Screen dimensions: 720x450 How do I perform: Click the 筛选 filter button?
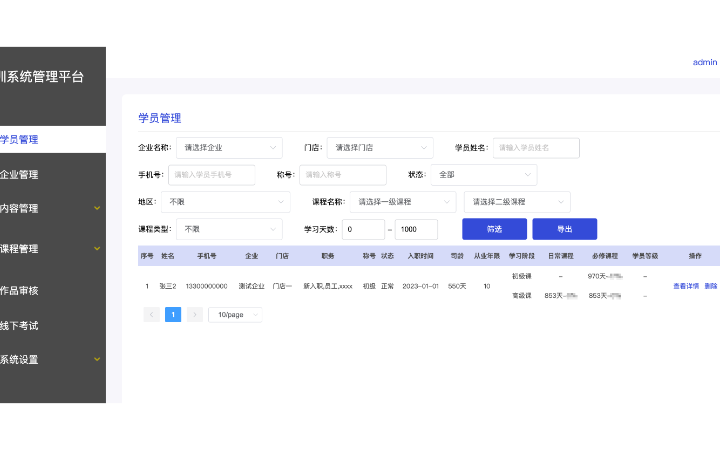click(495, 229)
